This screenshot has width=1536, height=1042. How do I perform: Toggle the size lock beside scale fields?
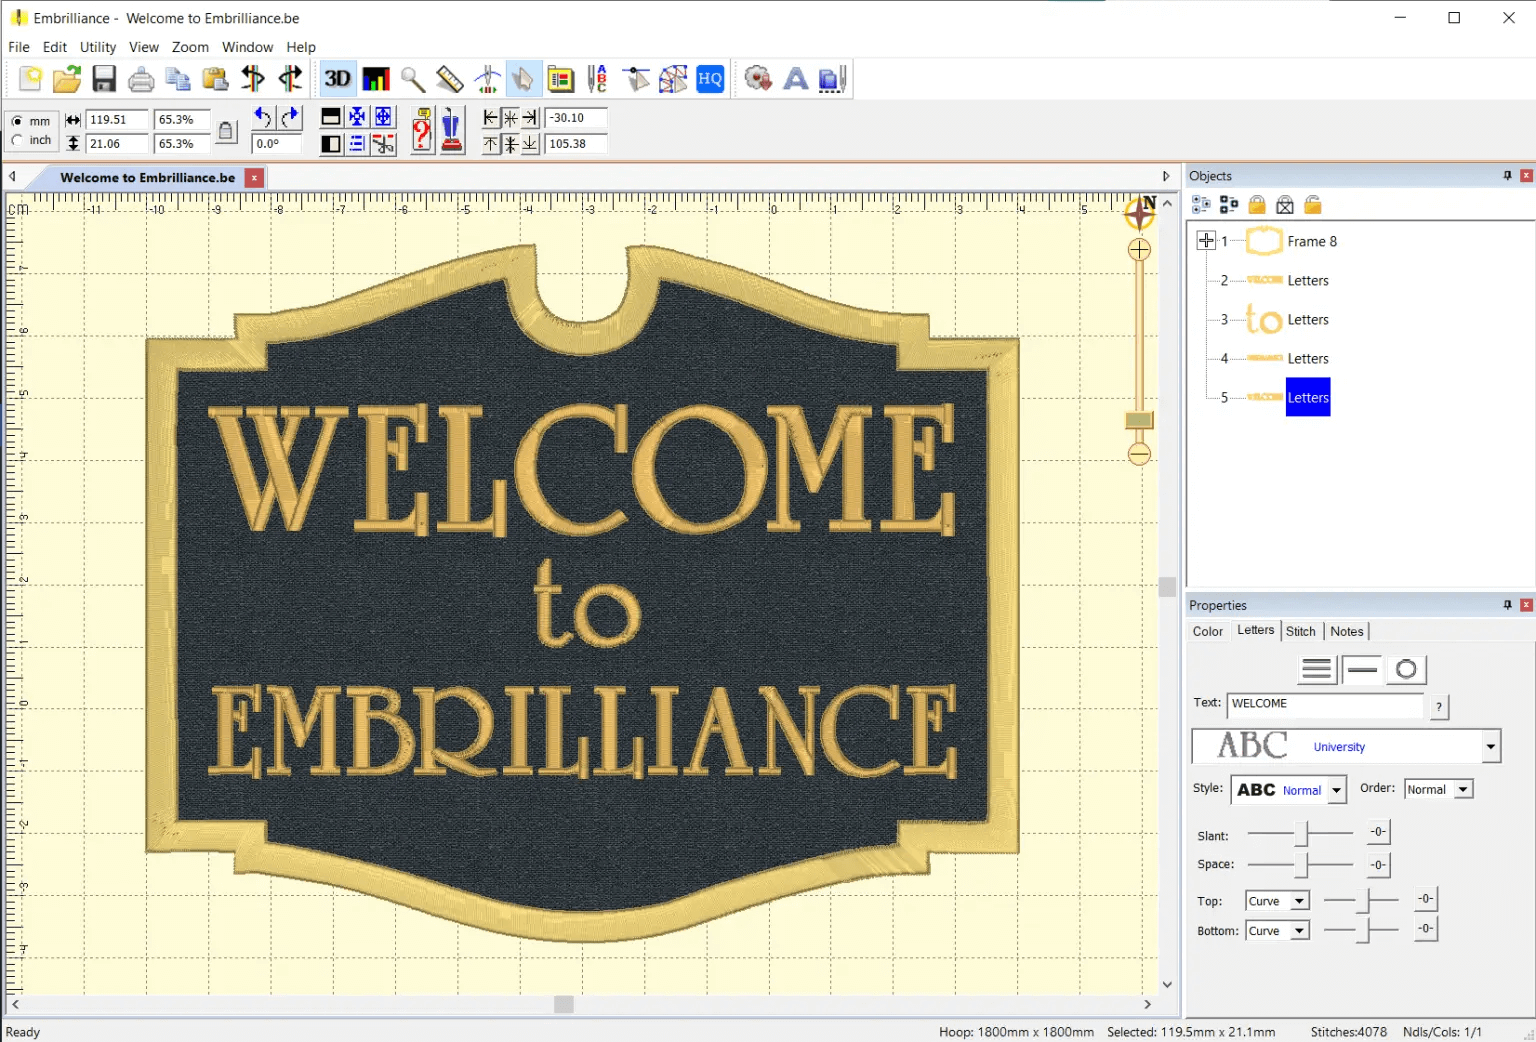(x=226, y=130)
